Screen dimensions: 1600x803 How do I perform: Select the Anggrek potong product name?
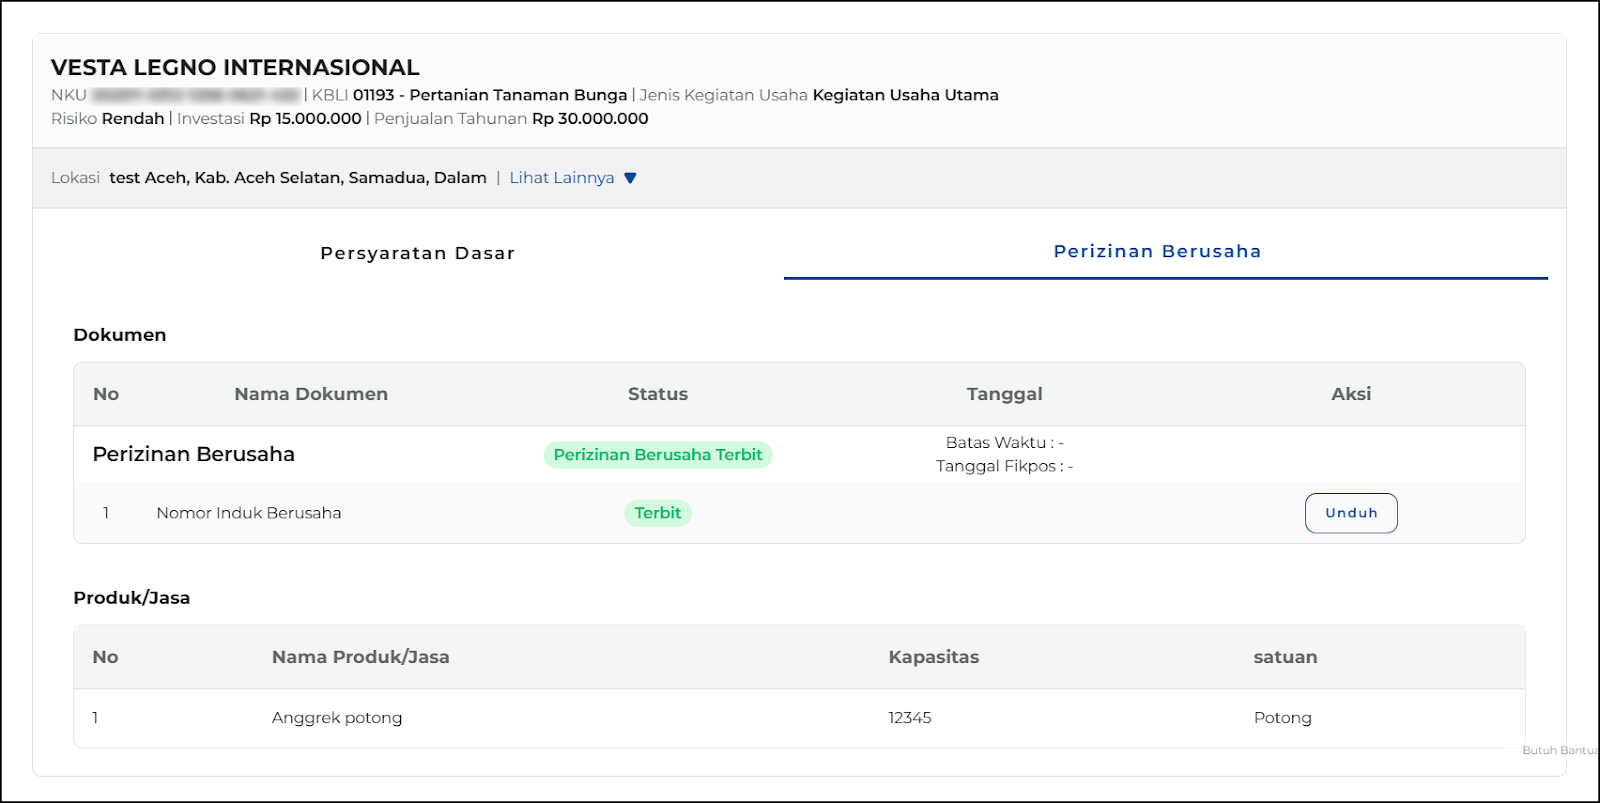click(x=337, y=718)
